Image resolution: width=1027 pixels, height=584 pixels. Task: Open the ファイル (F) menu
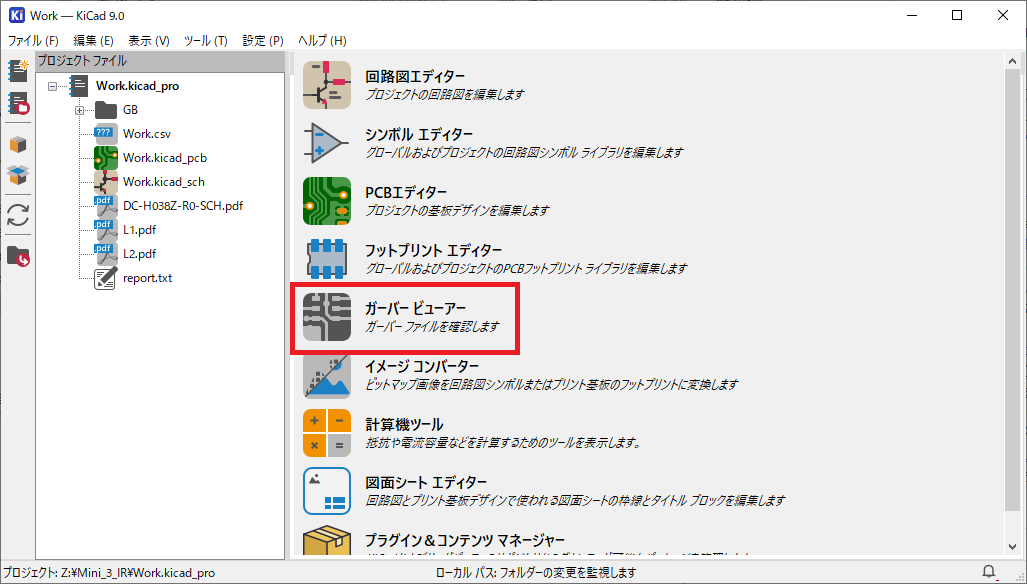(x=33, y=41)
